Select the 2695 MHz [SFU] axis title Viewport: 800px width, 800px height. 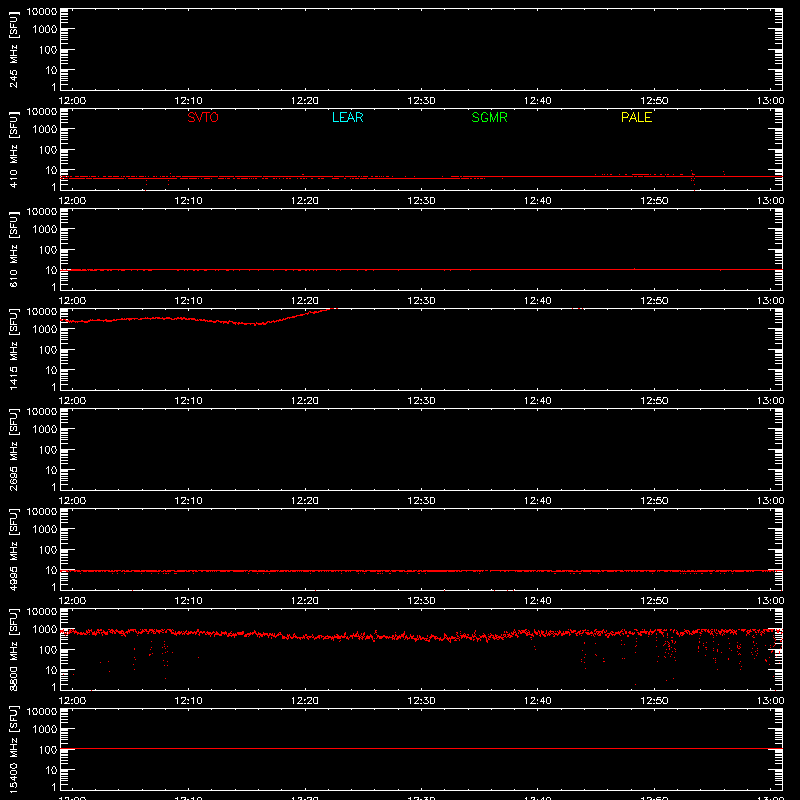tap(13, 449)
